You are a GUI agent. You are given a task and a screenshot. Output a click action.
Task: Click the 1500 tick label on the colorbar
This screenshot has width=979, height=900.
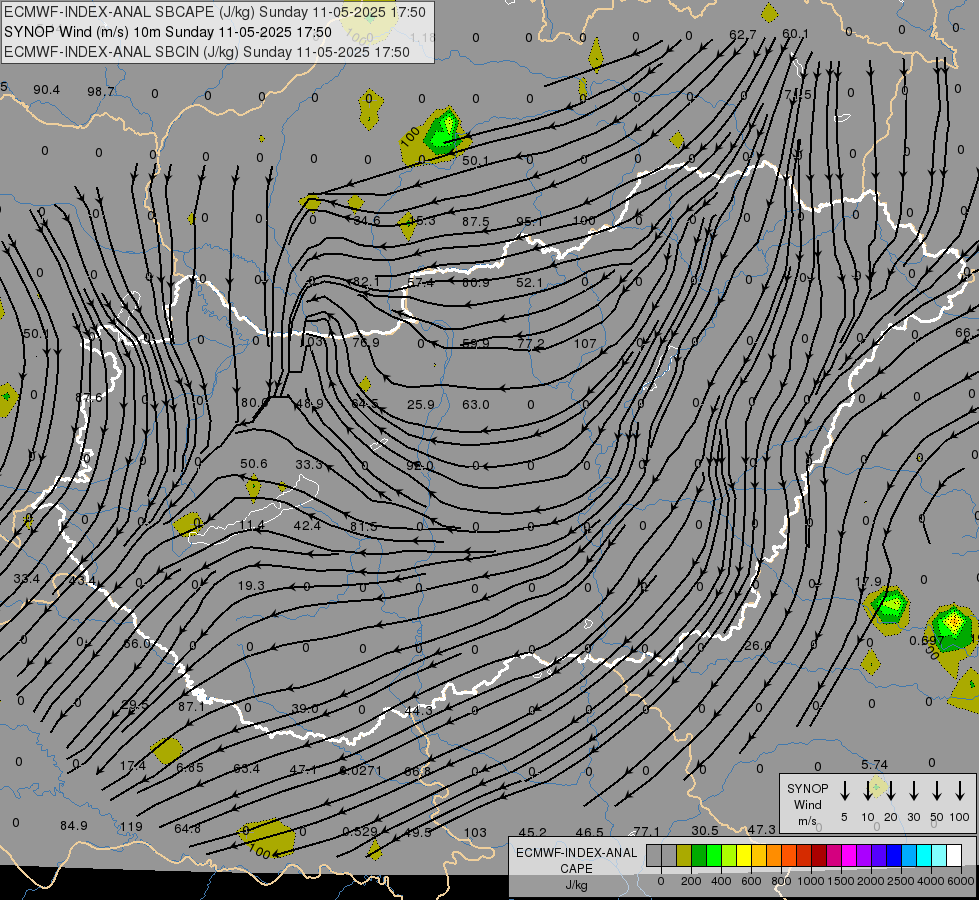click(x=841, y=881)
